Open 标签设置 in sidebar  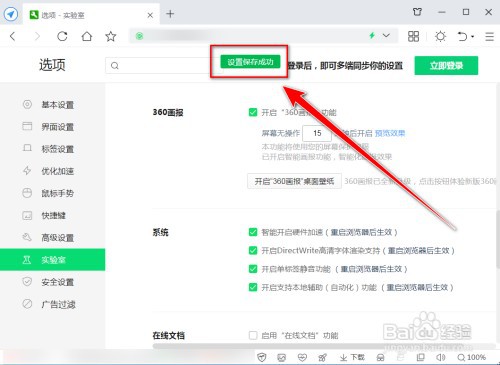click(x=52, y=149)
